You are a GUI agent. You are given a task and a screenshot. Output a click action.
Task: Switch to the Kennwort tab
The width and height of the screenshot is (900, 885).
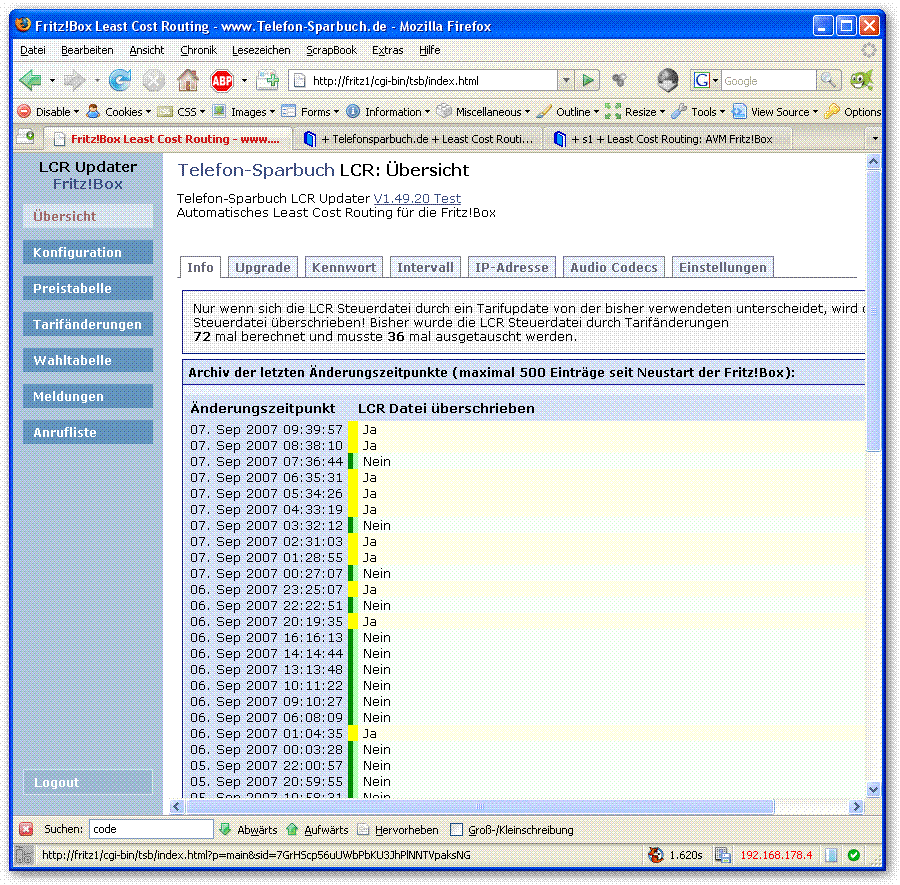[344, 267]
